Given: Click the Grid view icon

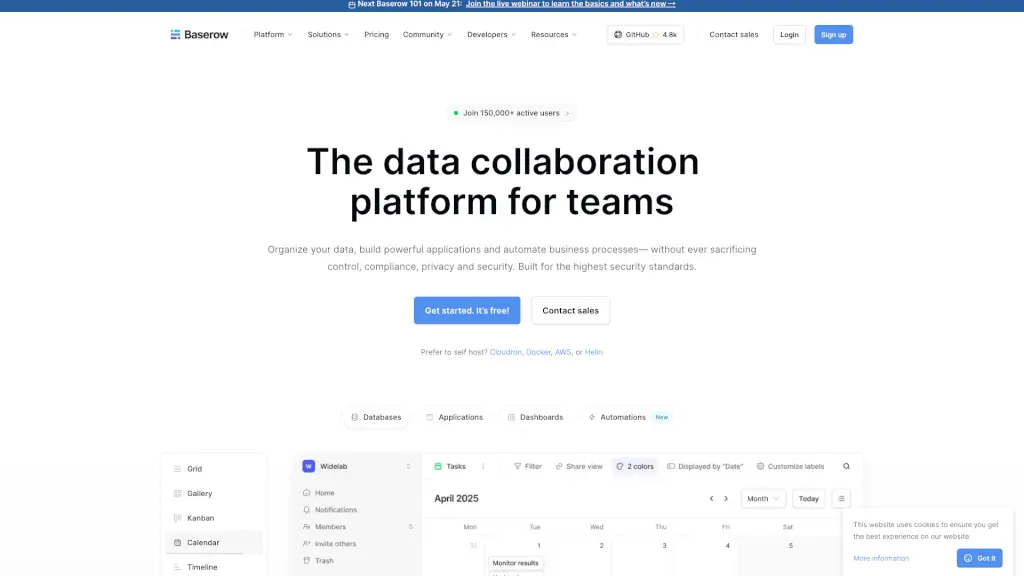Looking at the screenshot, I should coord(177,469).
